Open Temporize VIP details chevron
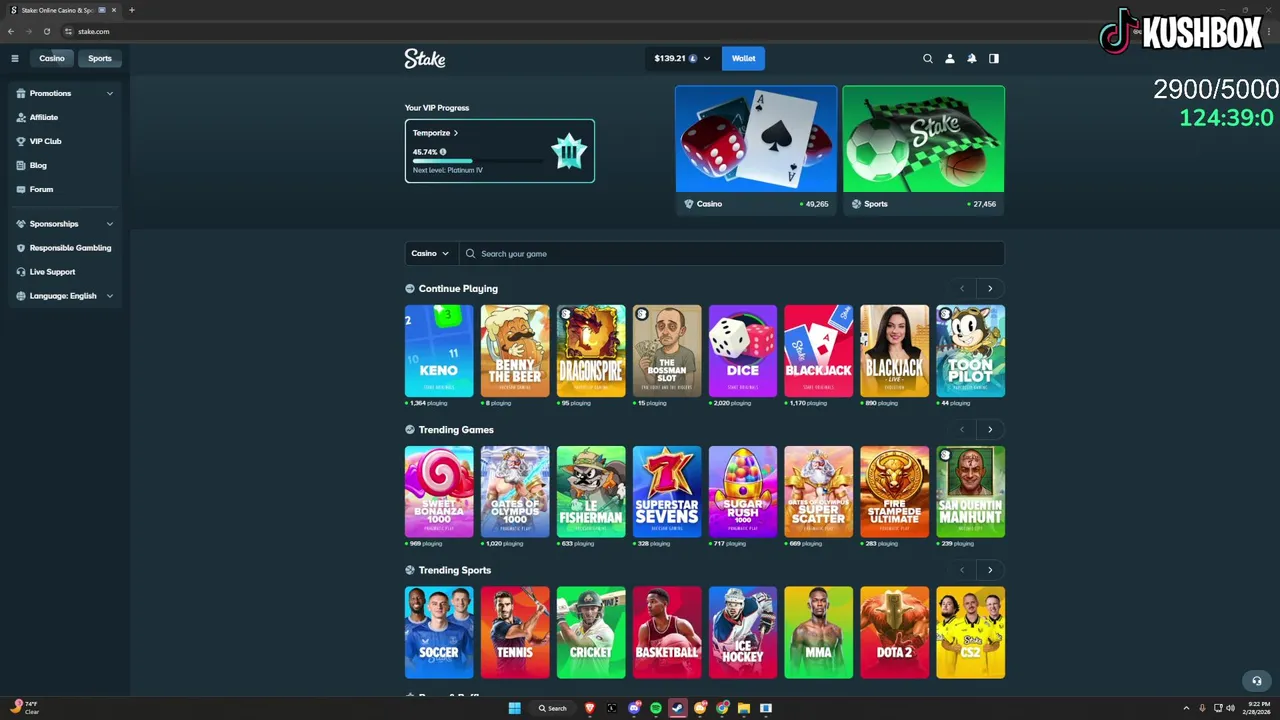The width and height of the screenshot is (1280, 720). (456, 133)
